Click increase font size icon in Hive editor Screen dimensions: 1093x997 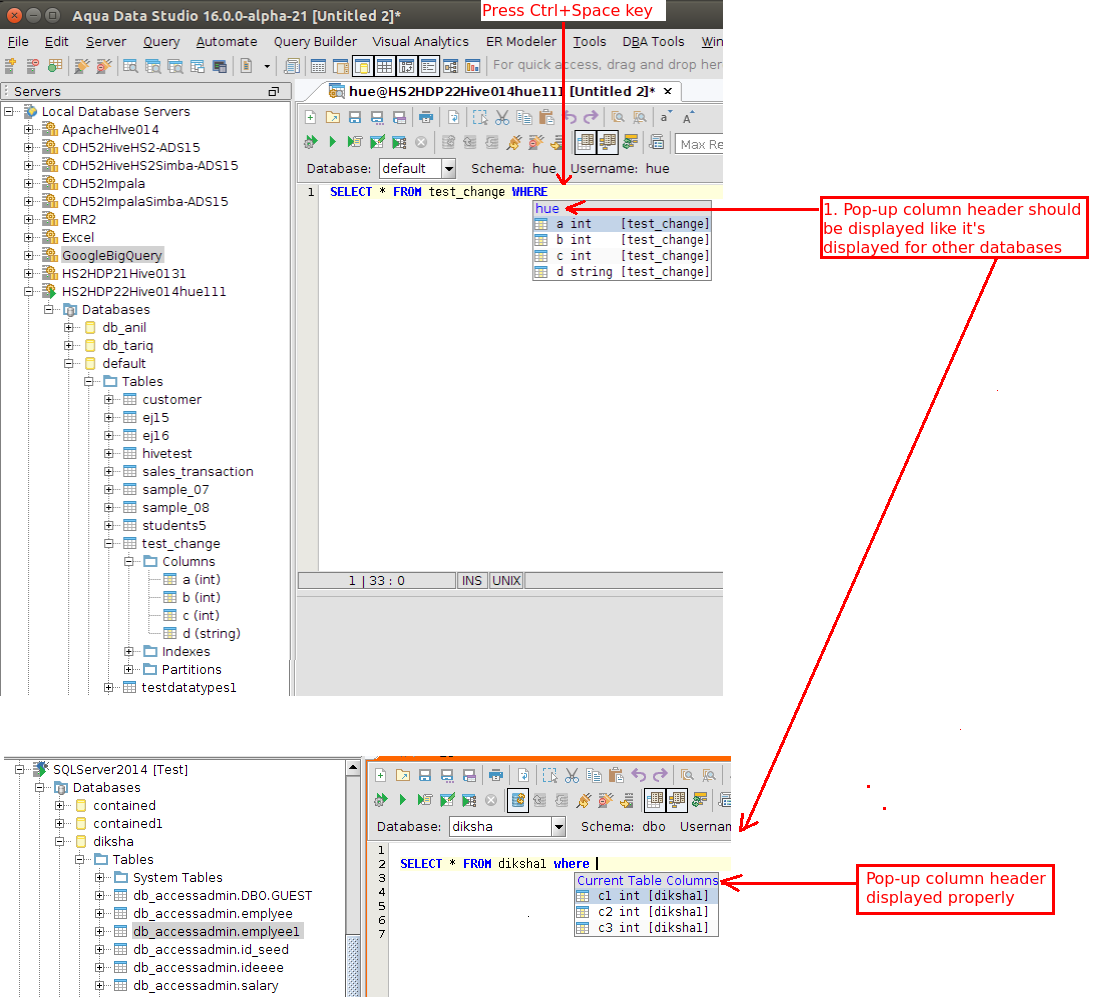(688, 117)
